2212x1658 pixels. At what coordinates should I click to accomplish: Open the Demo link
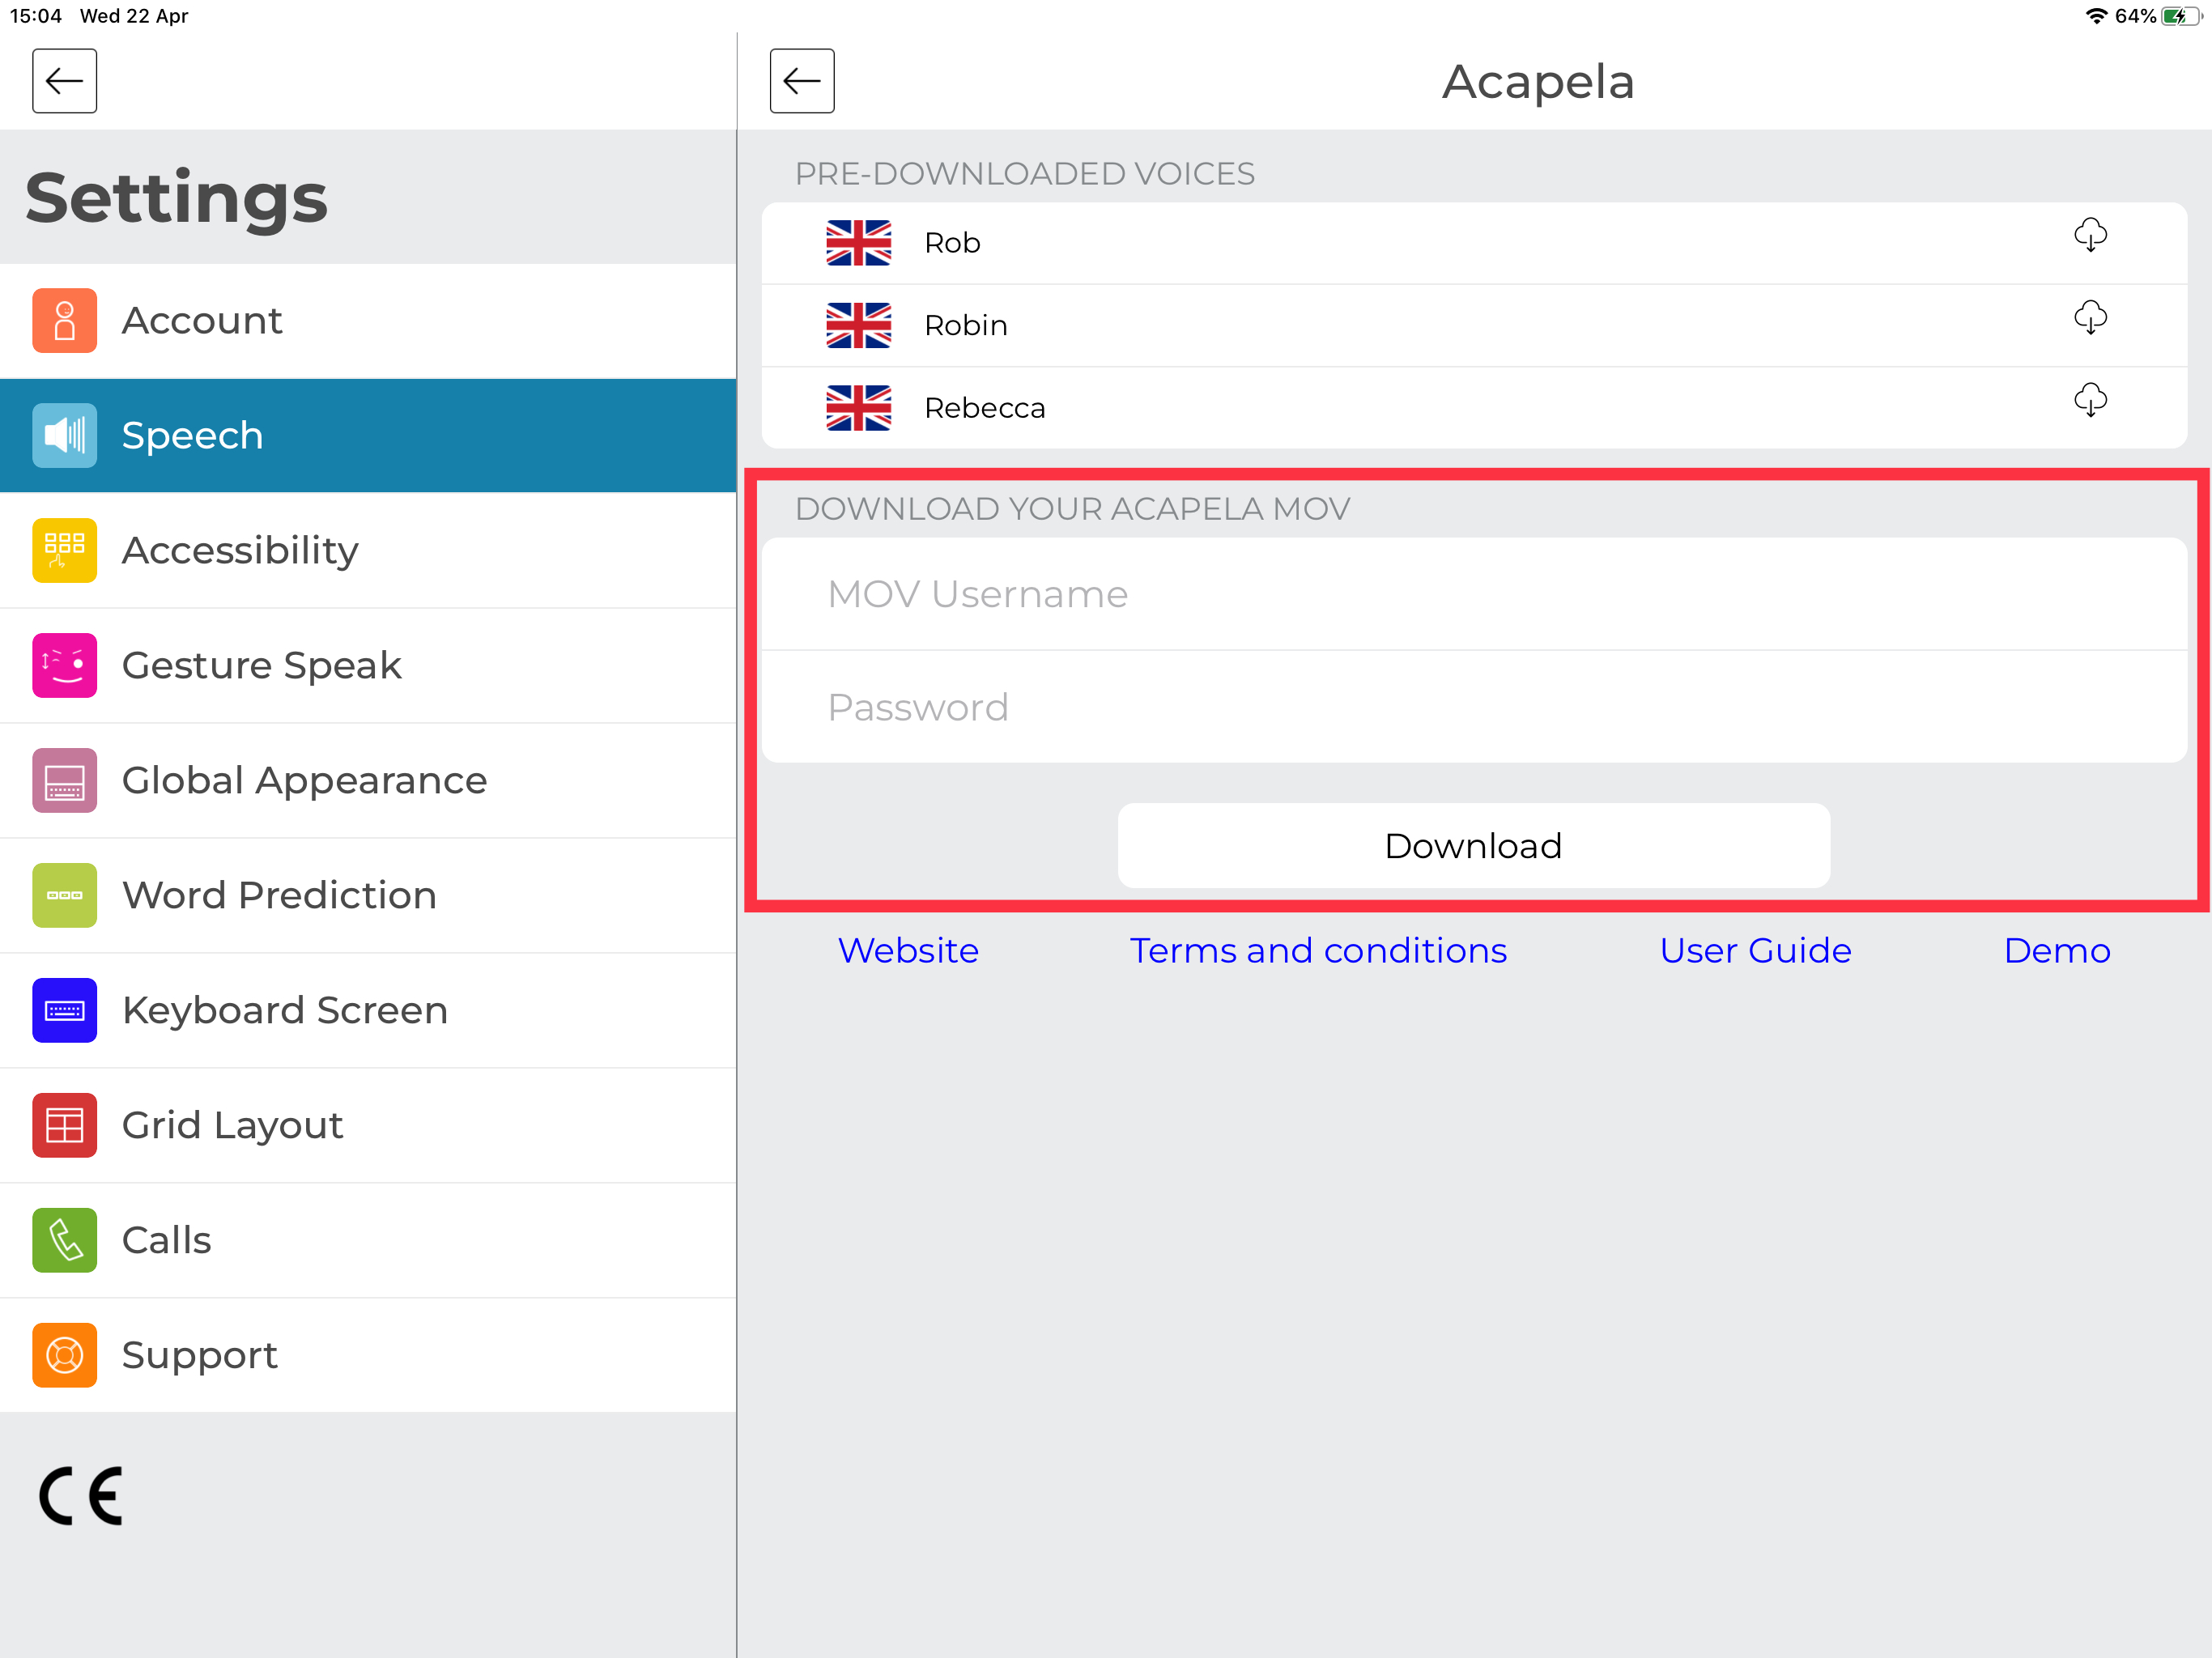(x=2057, y=951)
